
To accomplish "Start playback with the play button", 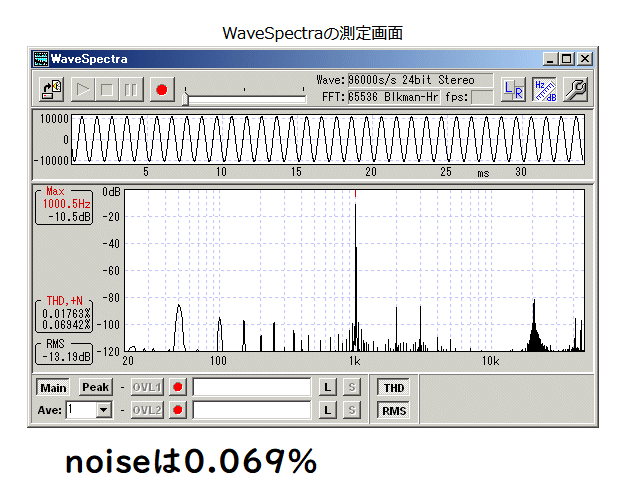I will (83, 90).
